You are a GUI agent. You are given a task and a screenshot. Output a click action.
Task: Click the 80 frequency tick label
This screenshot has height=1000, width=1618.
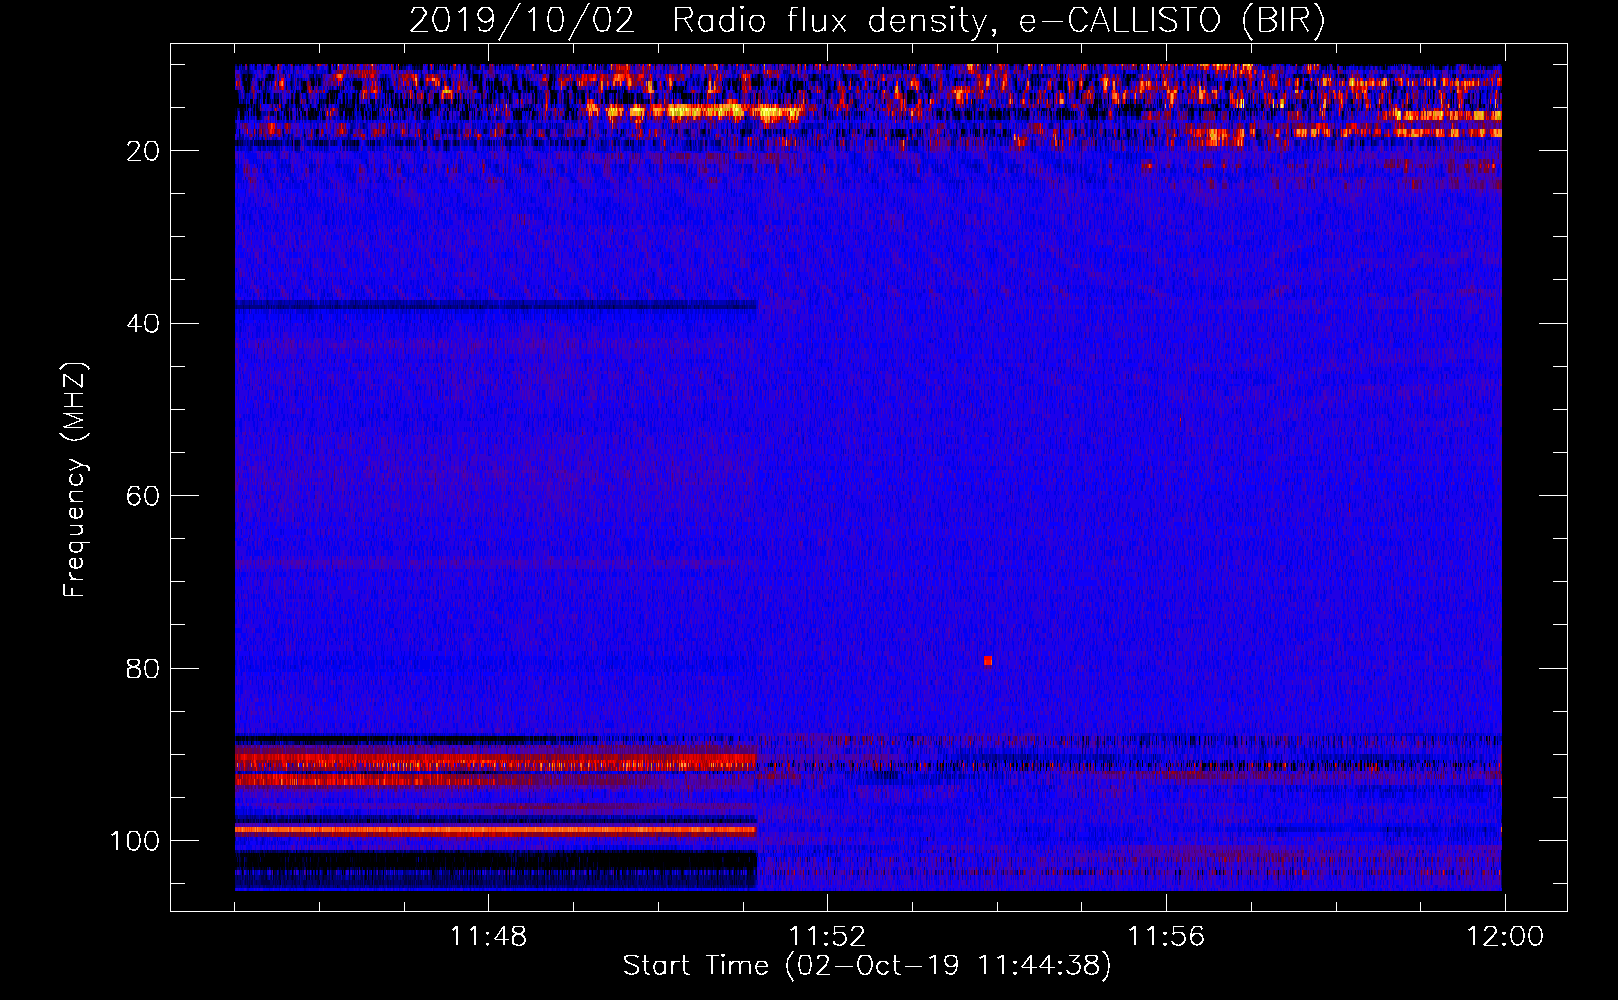143,669
